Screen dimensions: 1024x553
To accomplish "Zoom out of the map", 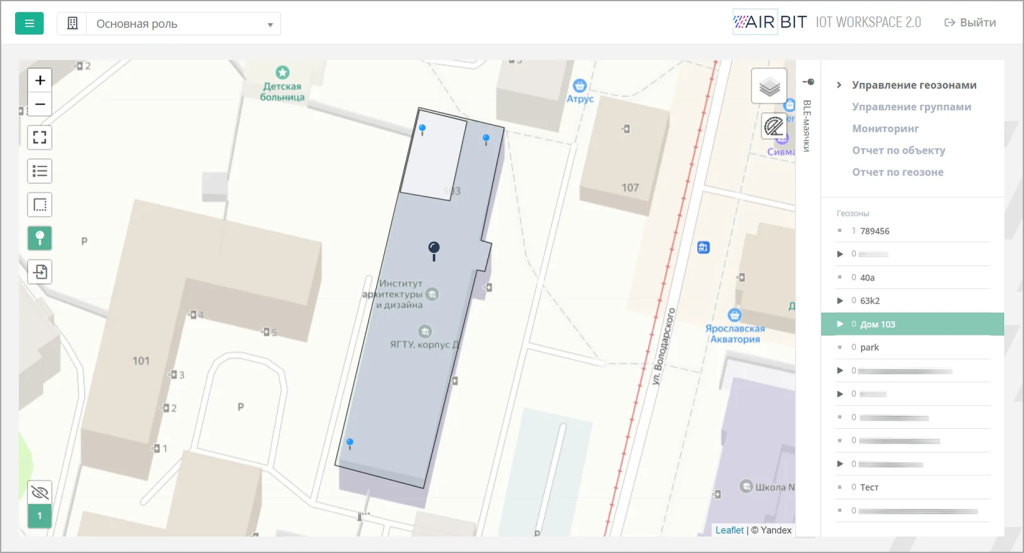I will tap(40, 104).
